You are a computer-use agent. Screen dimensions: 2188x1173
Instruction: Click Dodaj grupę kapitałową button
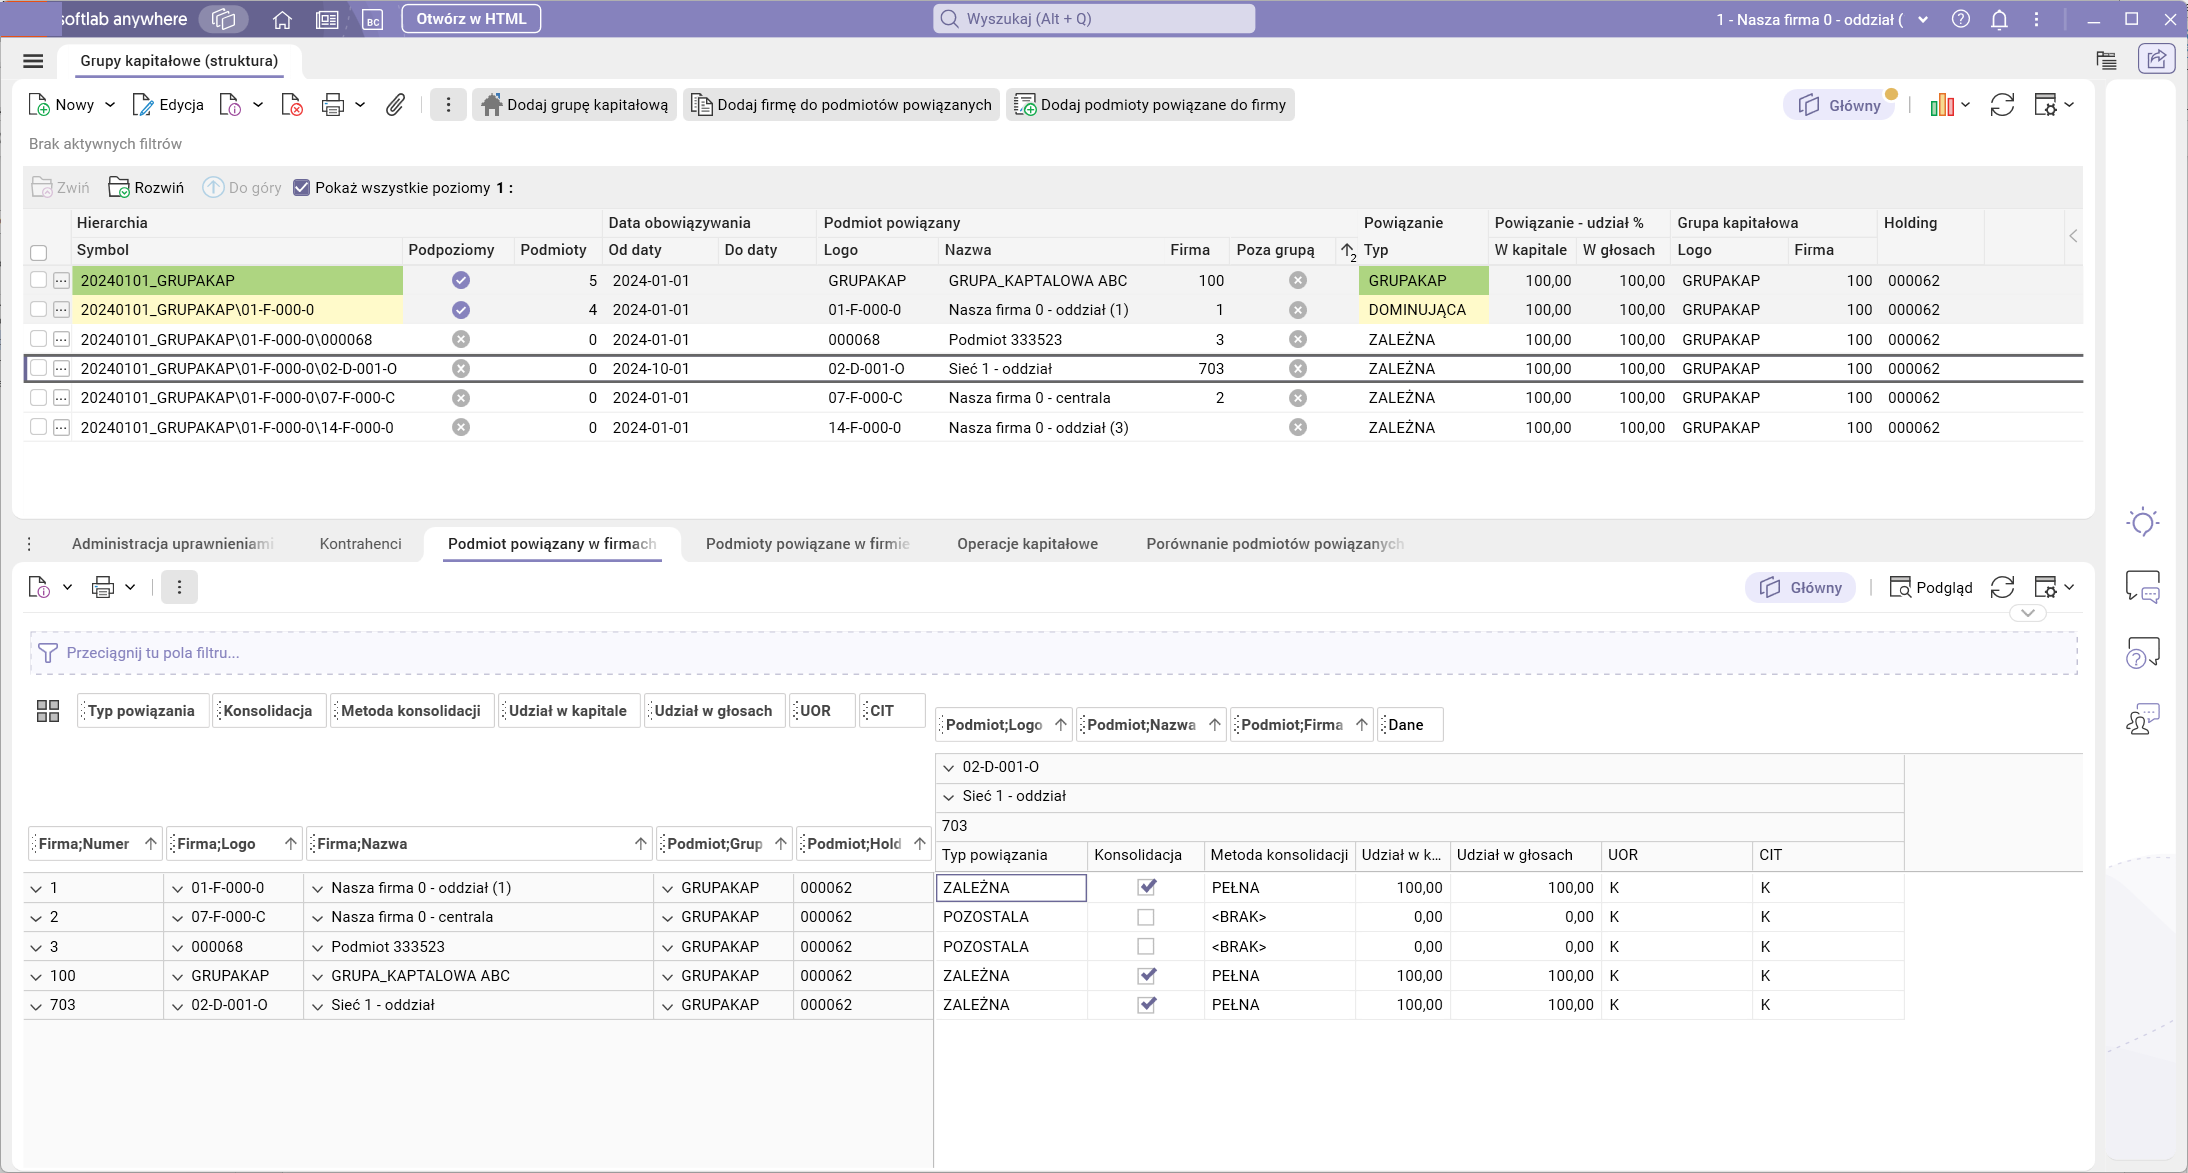574,105
